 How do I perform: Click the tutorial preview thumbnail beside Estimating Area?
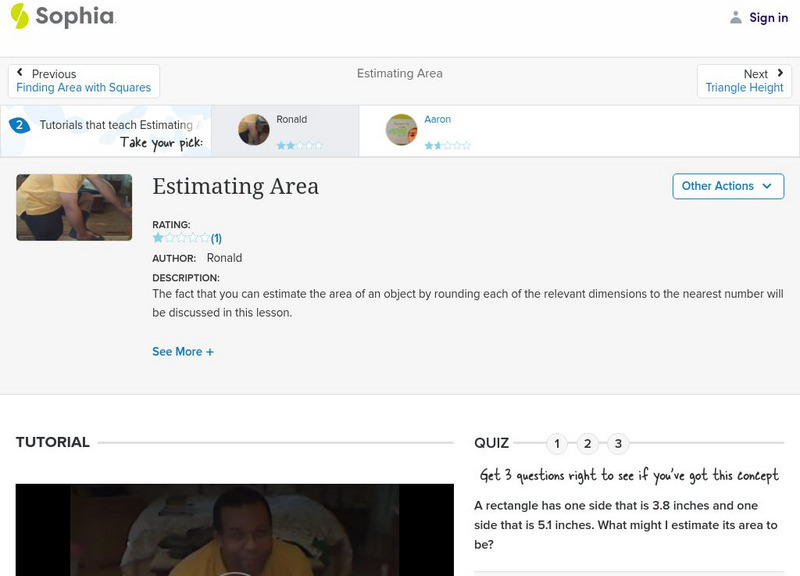[x=73, y=207]
